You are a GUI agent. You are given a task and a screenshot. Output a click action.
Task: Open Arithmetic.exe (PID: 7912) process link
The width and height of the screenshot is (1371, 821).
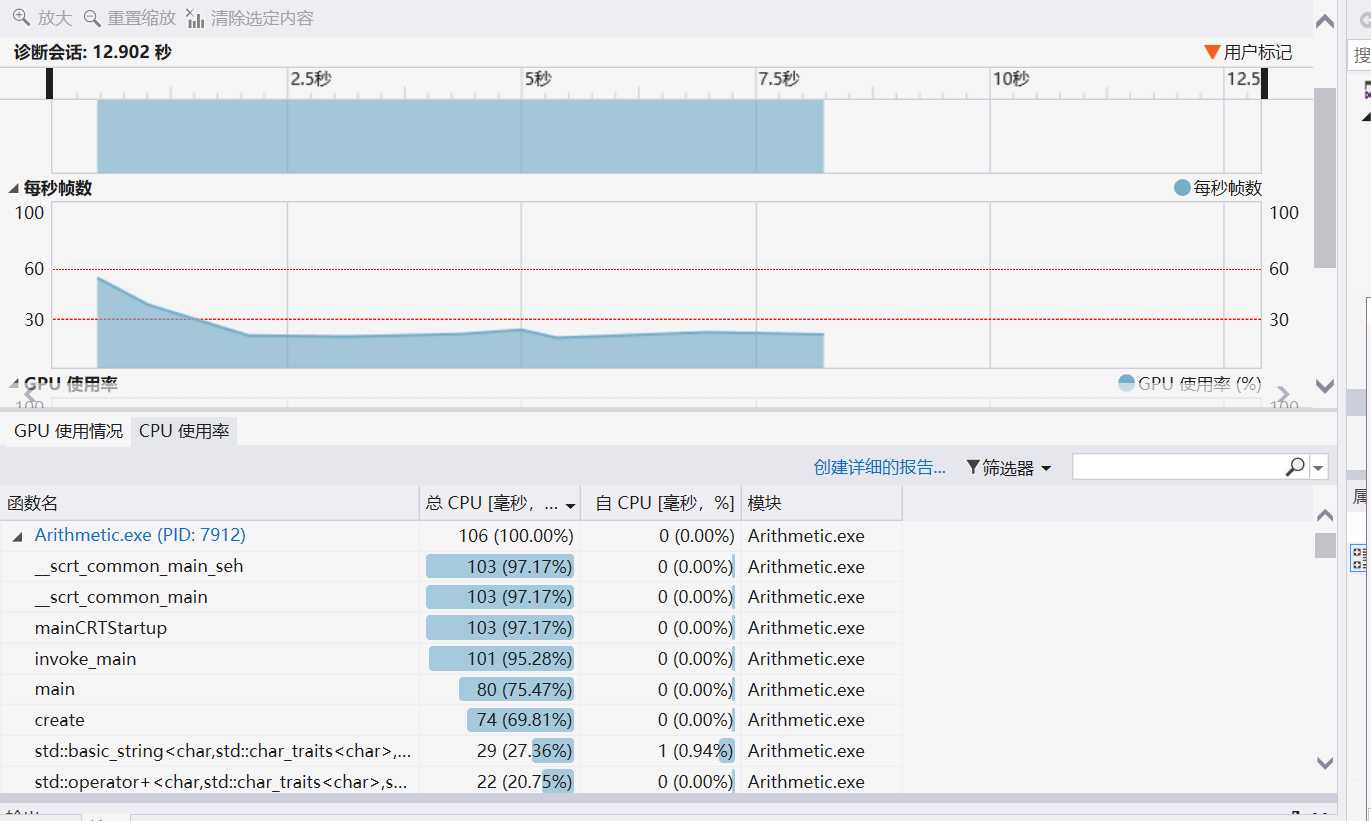tap(140, 535)
